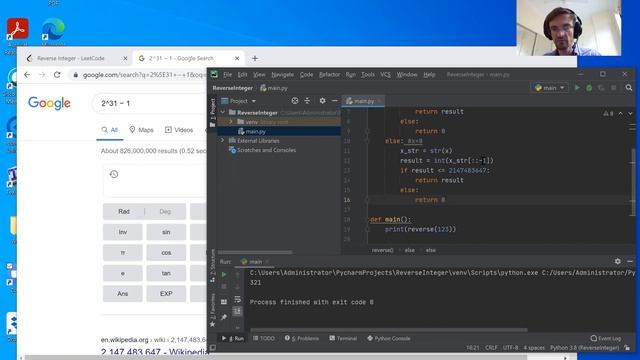Collapse the ReverseInteger root folder

coord(223,112)
